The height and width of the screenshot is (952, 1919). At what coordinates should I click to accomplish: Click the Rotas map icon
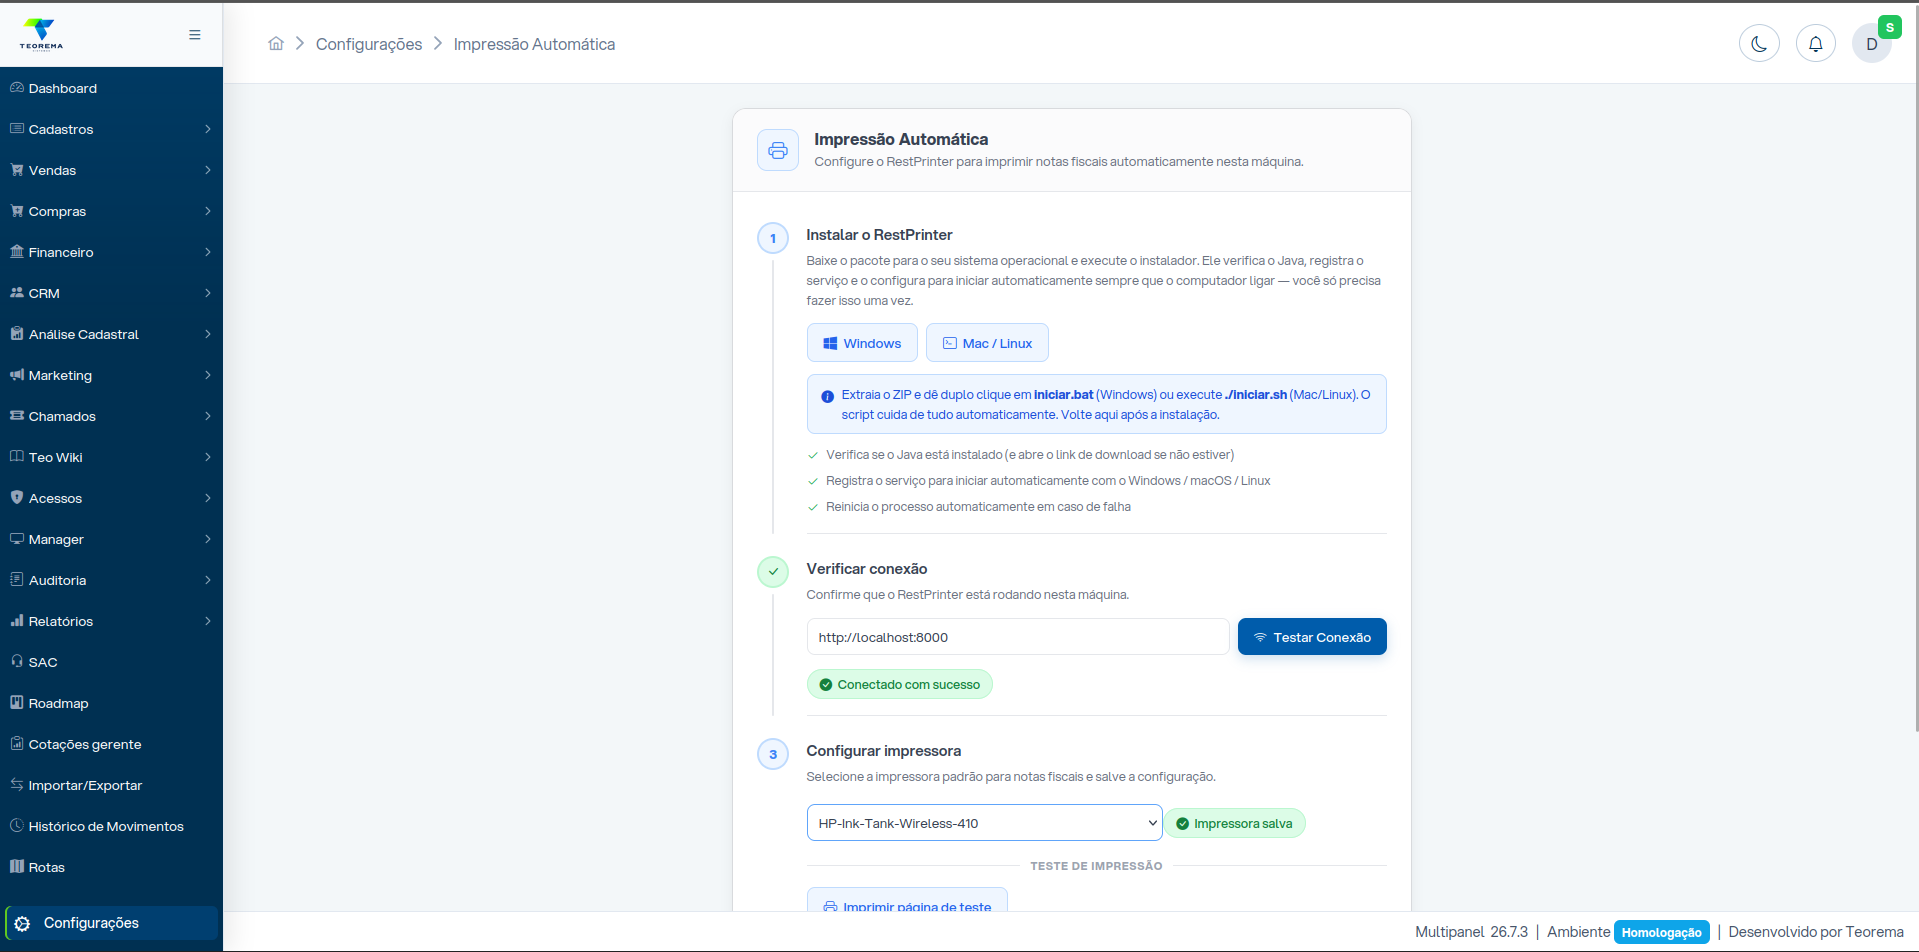click(17, 867)
